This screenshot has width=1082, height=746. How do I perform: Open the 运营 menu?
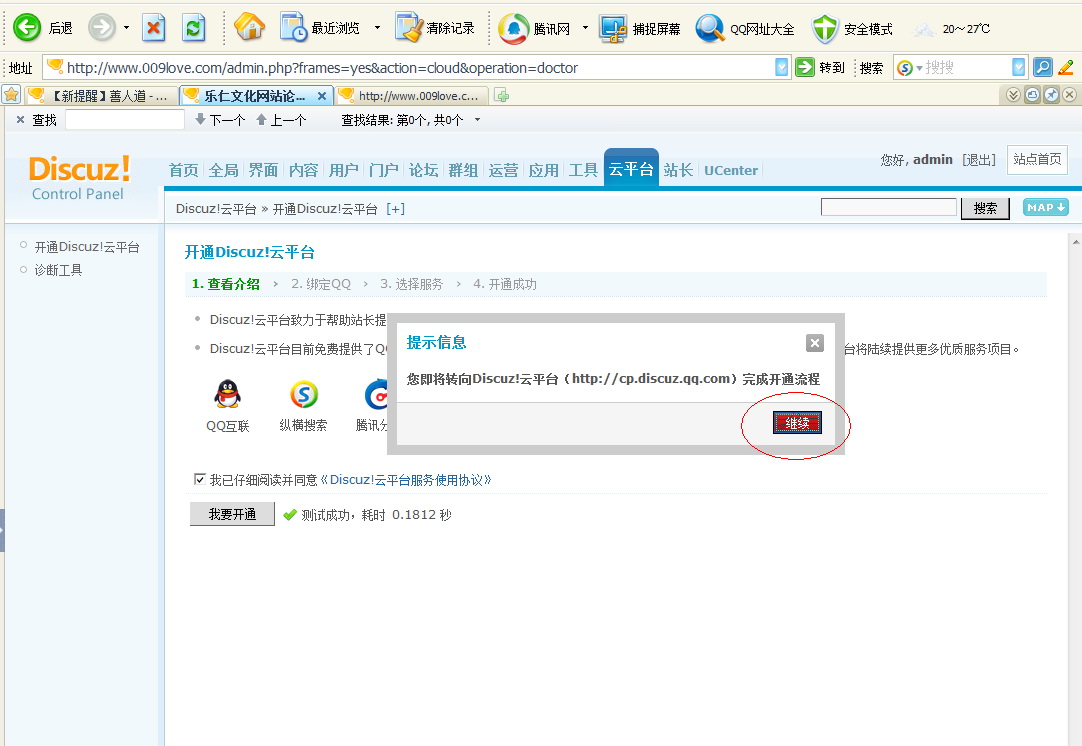pos(503,170)
